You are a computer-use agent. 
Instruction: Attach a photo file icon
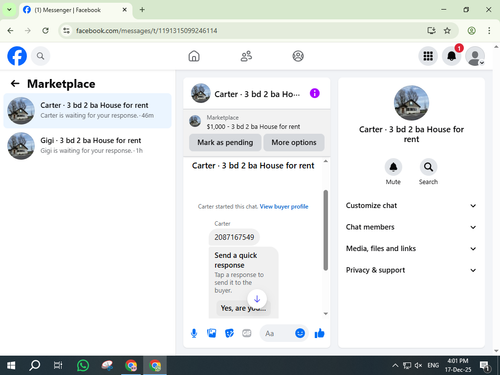click(x=212, y=333)
